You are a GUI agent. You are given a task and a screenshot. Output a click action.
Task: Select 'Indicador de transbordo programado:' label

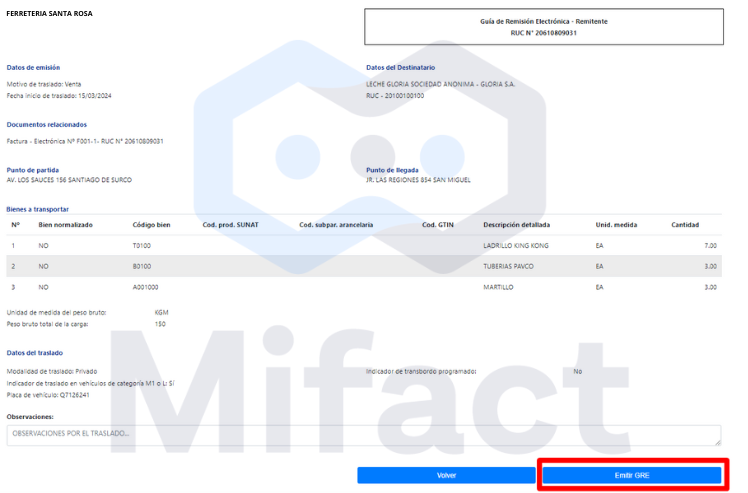[x=421, y=372]
